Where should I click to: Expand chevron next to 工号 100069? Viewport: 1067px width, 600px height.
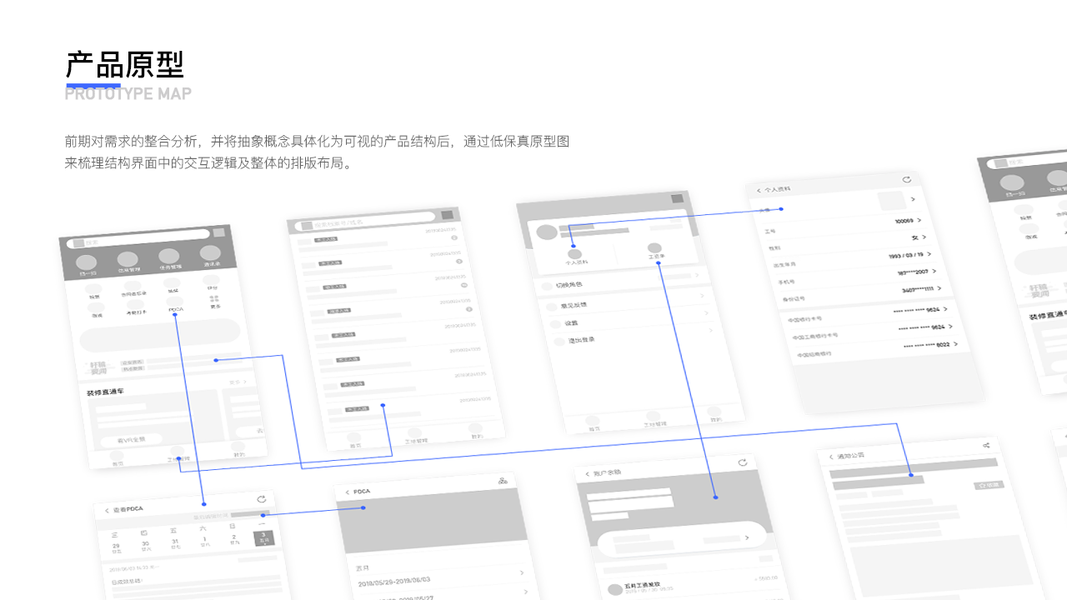tap(919, 220)
